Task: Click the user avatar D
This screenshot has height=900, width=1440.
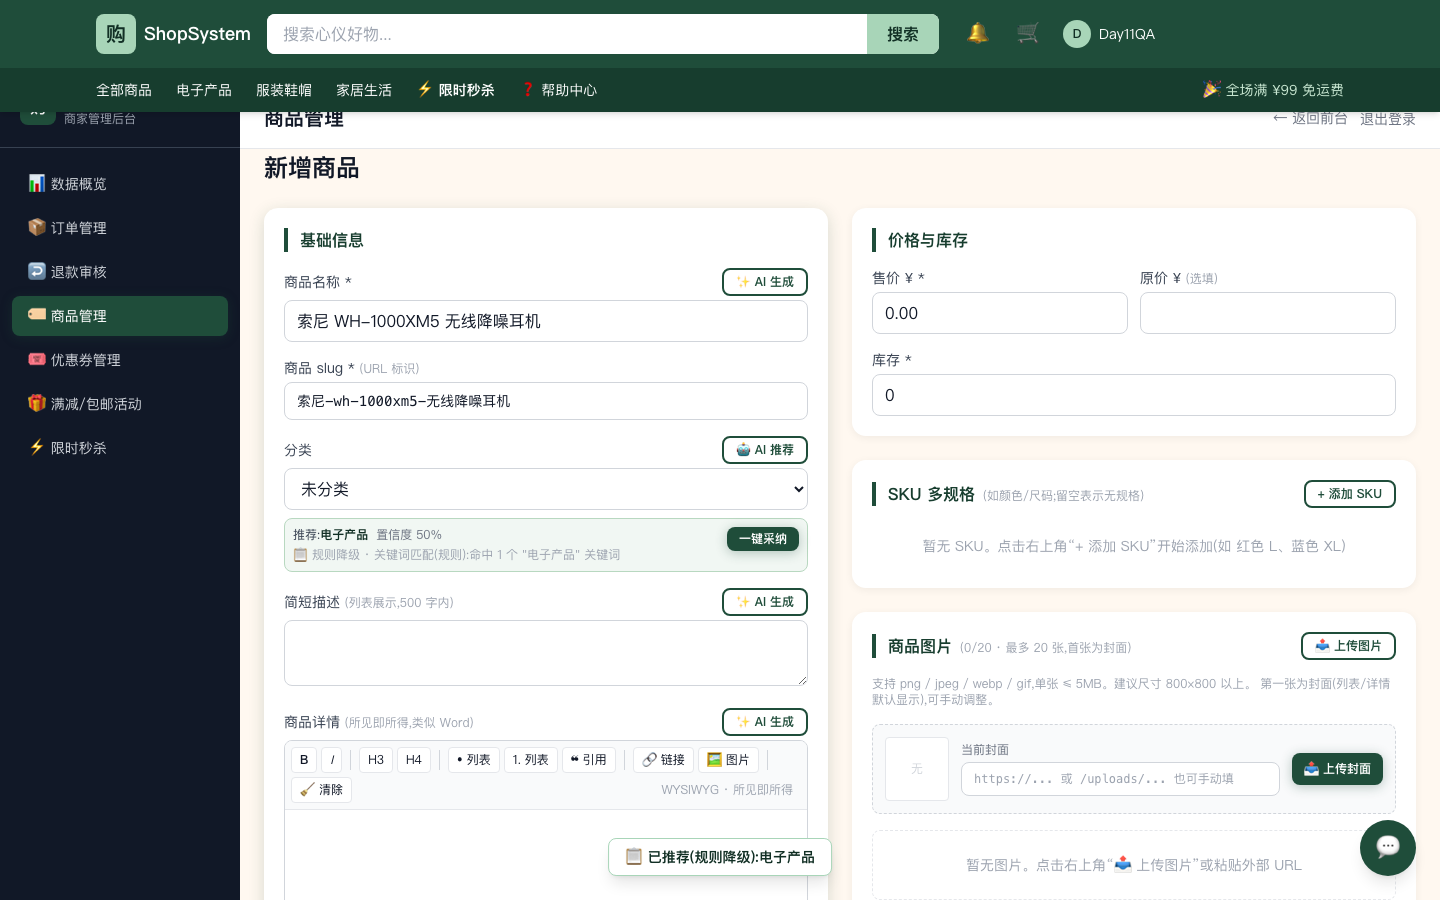Action: pos(1077,34)
